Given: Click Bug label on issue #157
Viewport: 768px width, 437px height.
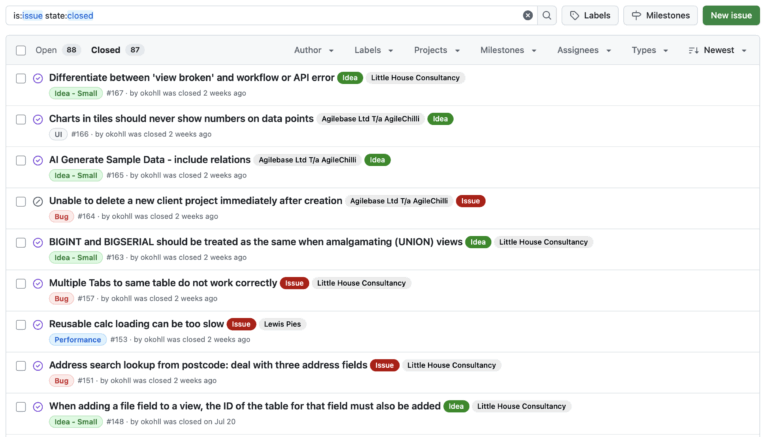Looking at the screenshot, I should click(x=61, y=298).
